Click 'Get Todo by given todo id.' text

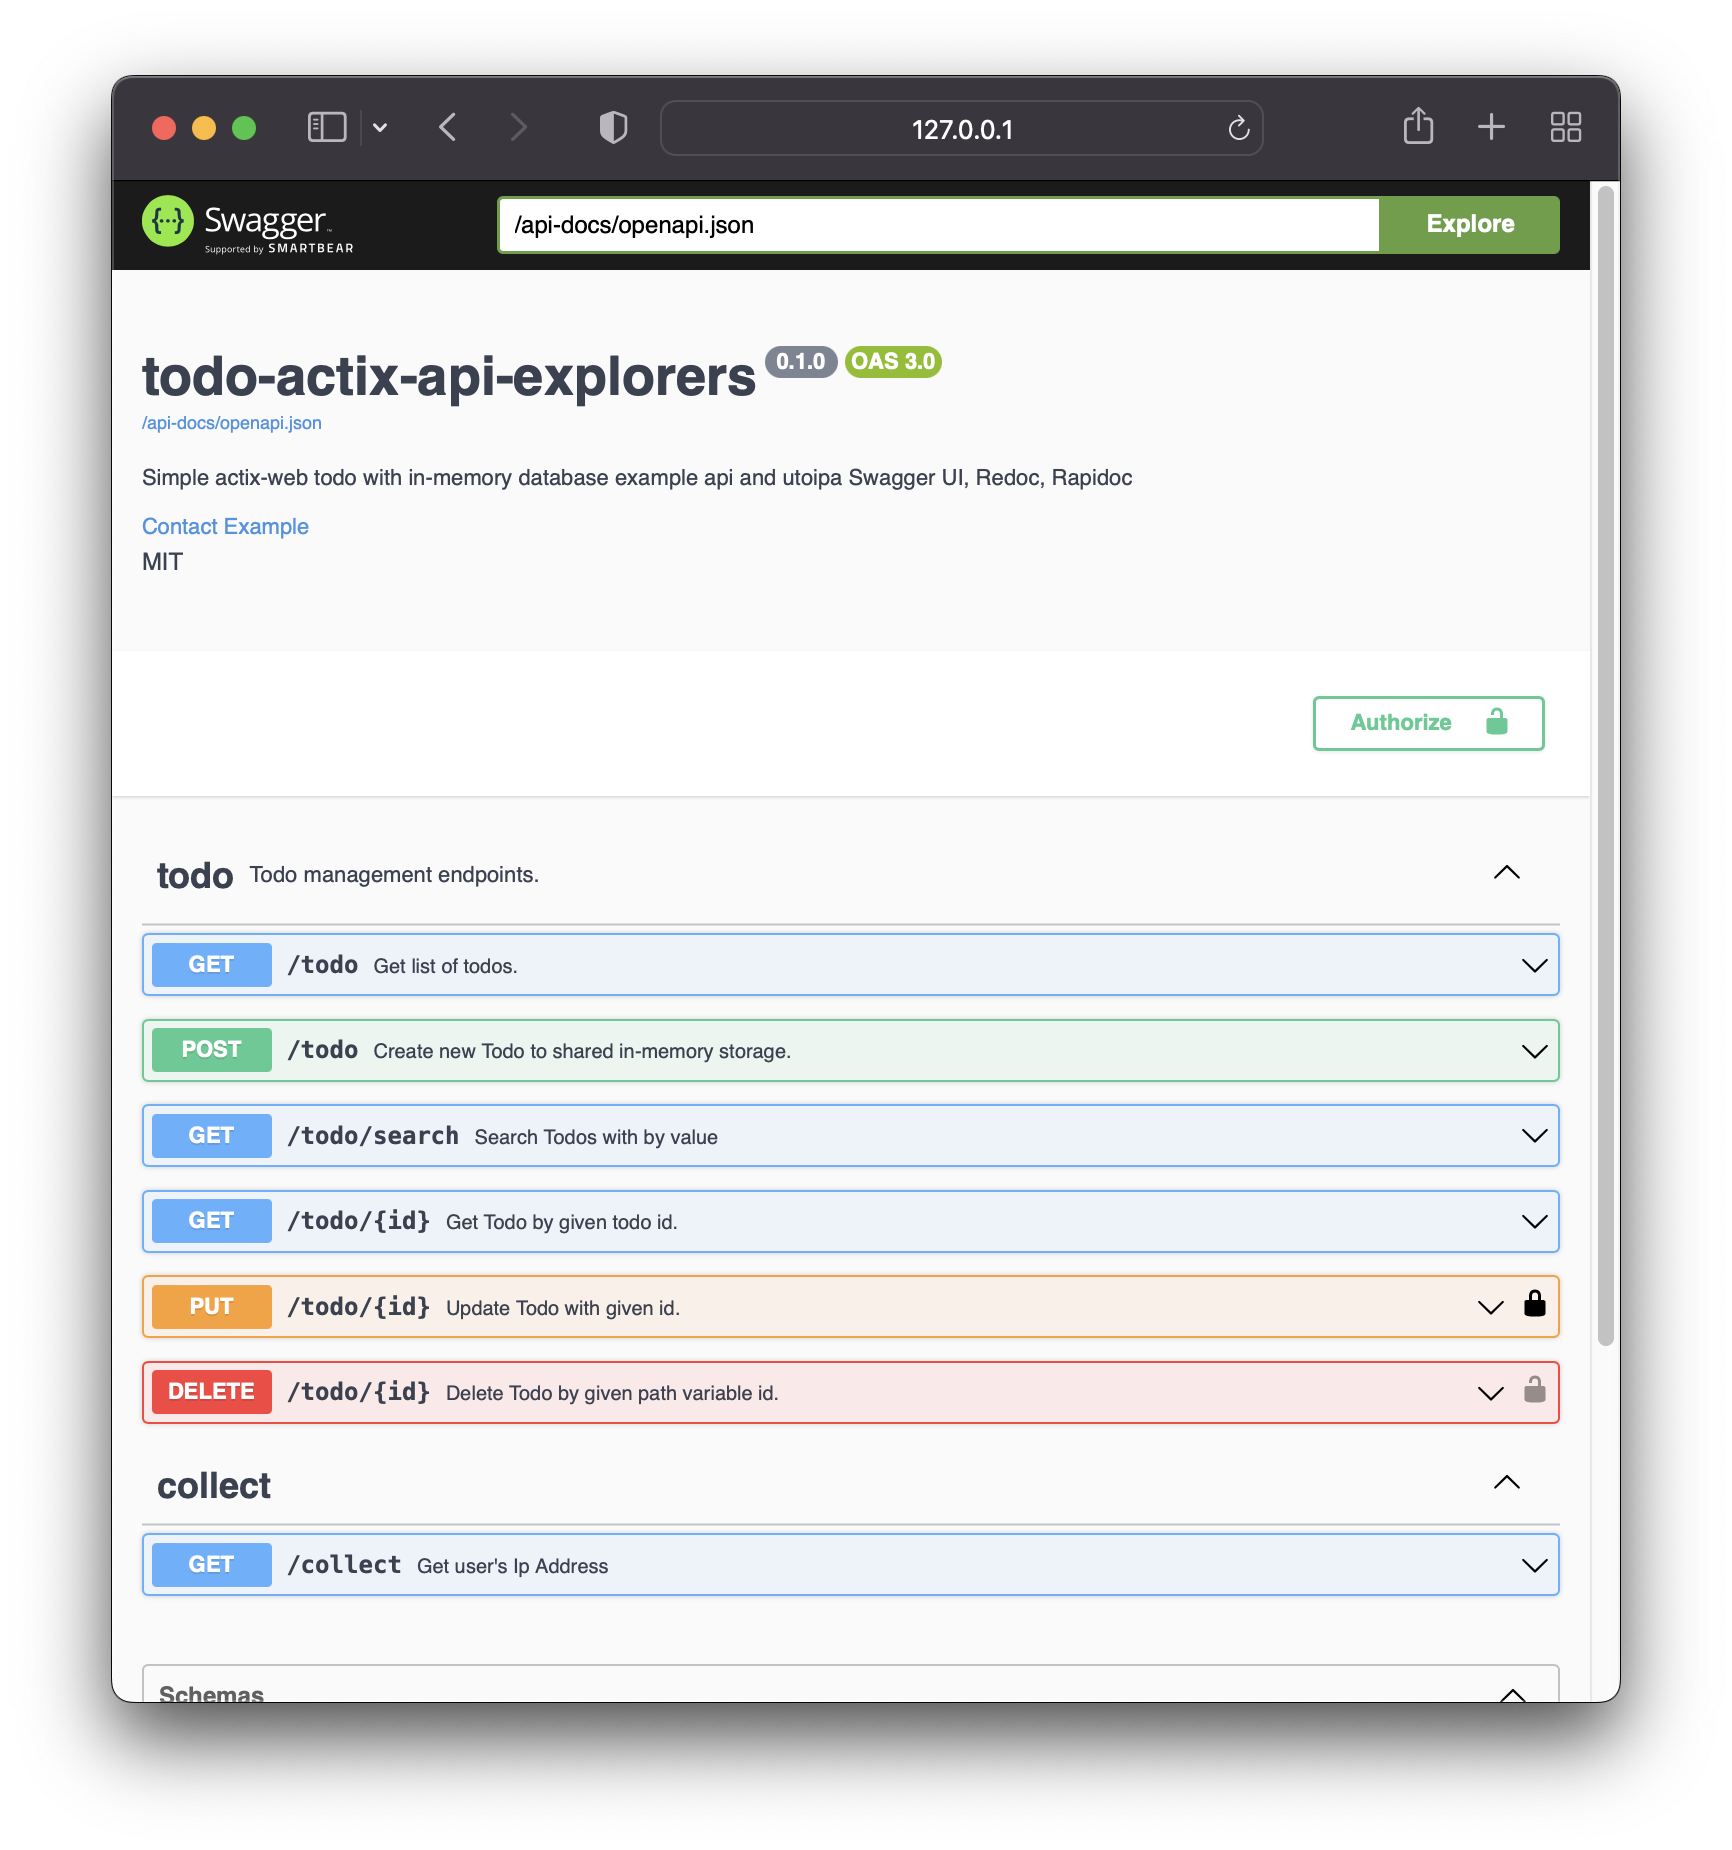click(x=561, y=1222)
